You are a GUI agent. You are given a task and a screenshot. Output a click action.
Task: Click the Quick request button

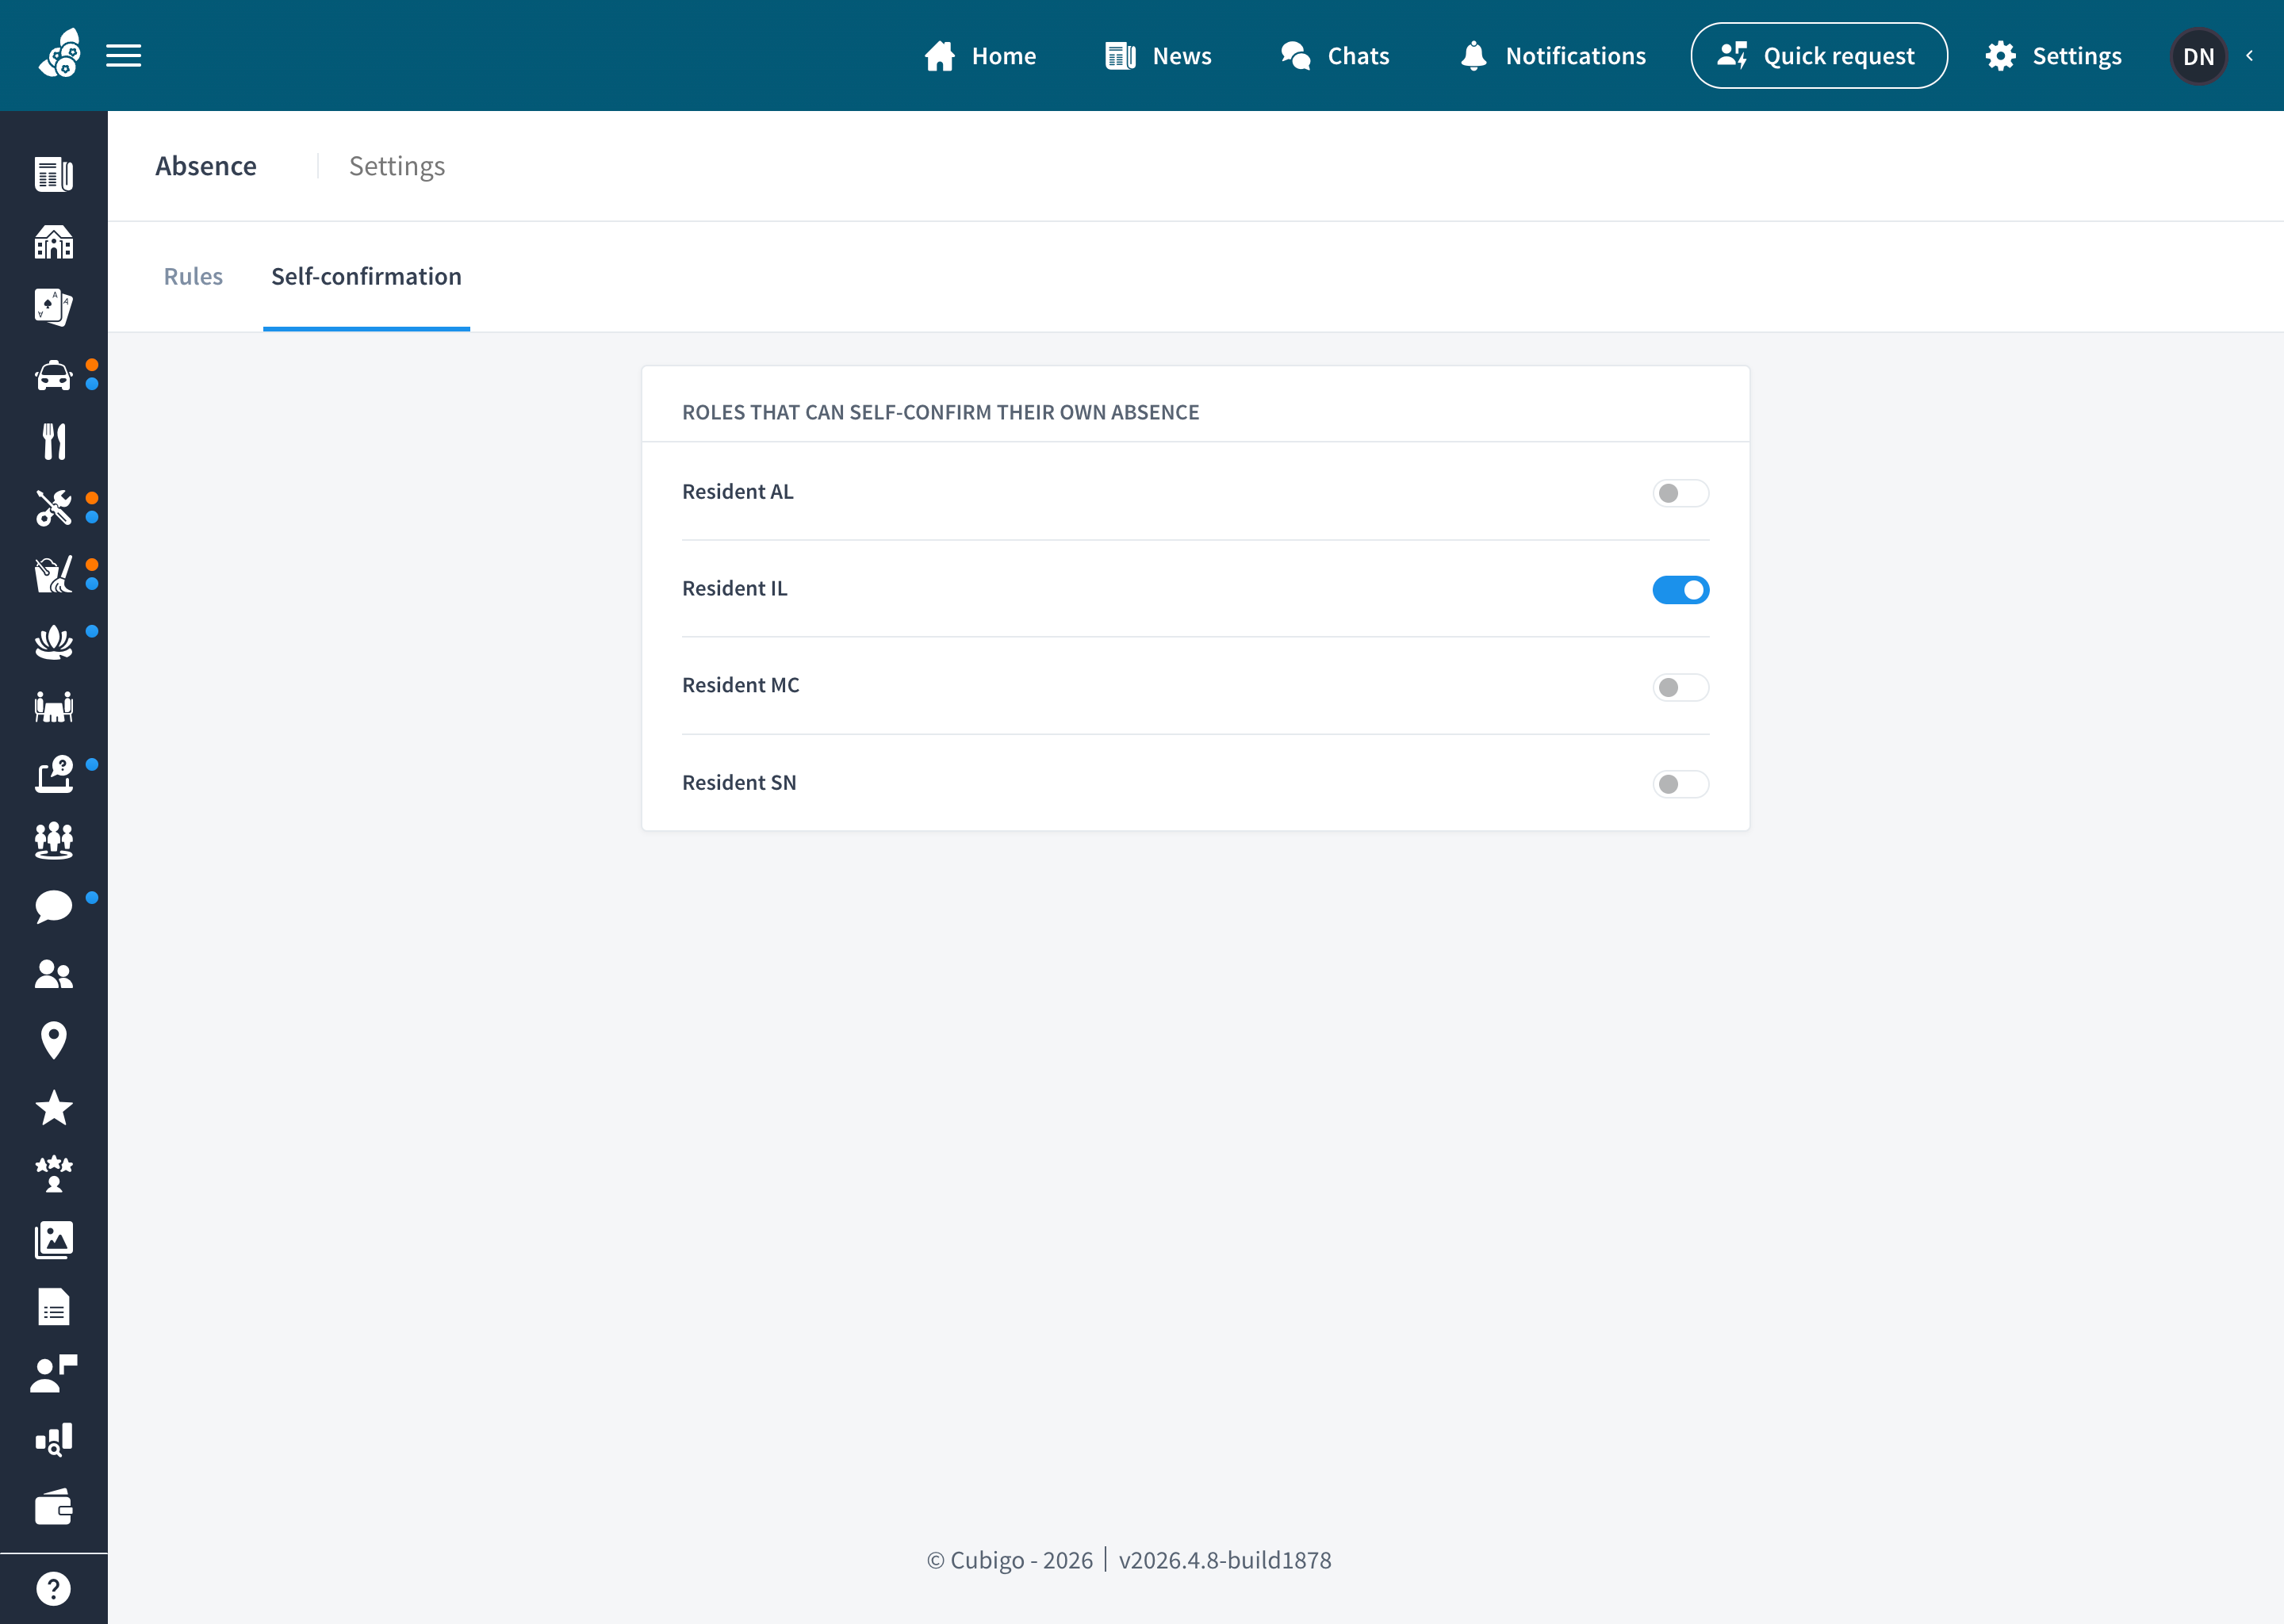[x=1818, y=56]
